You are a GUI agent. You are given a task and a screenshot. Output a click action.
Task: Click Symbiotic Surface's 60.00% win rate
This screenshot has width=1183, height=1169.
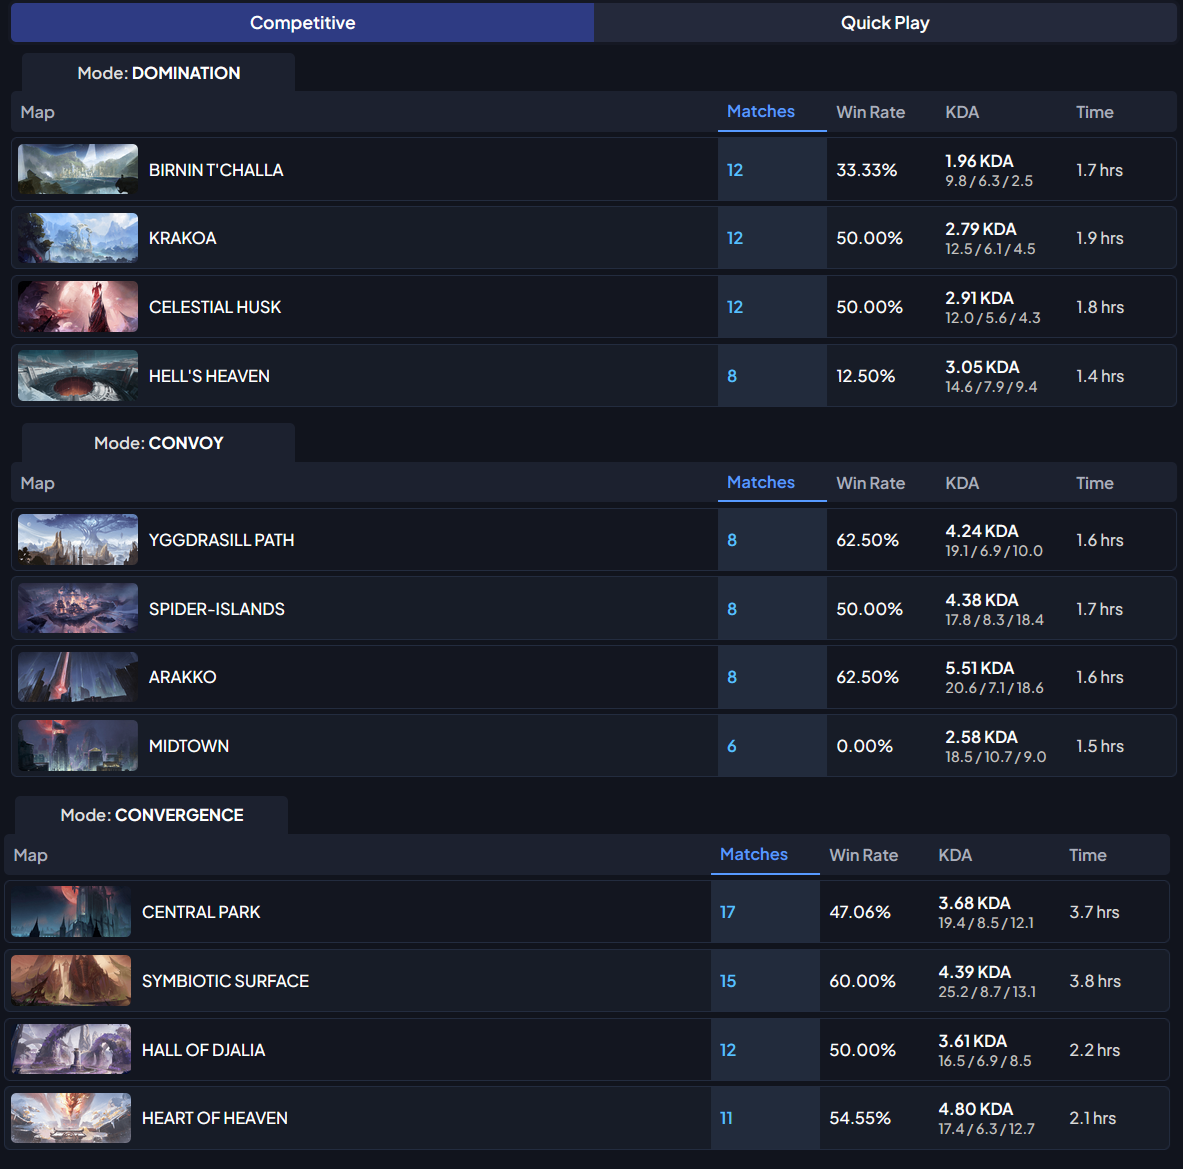pos(862,981)
